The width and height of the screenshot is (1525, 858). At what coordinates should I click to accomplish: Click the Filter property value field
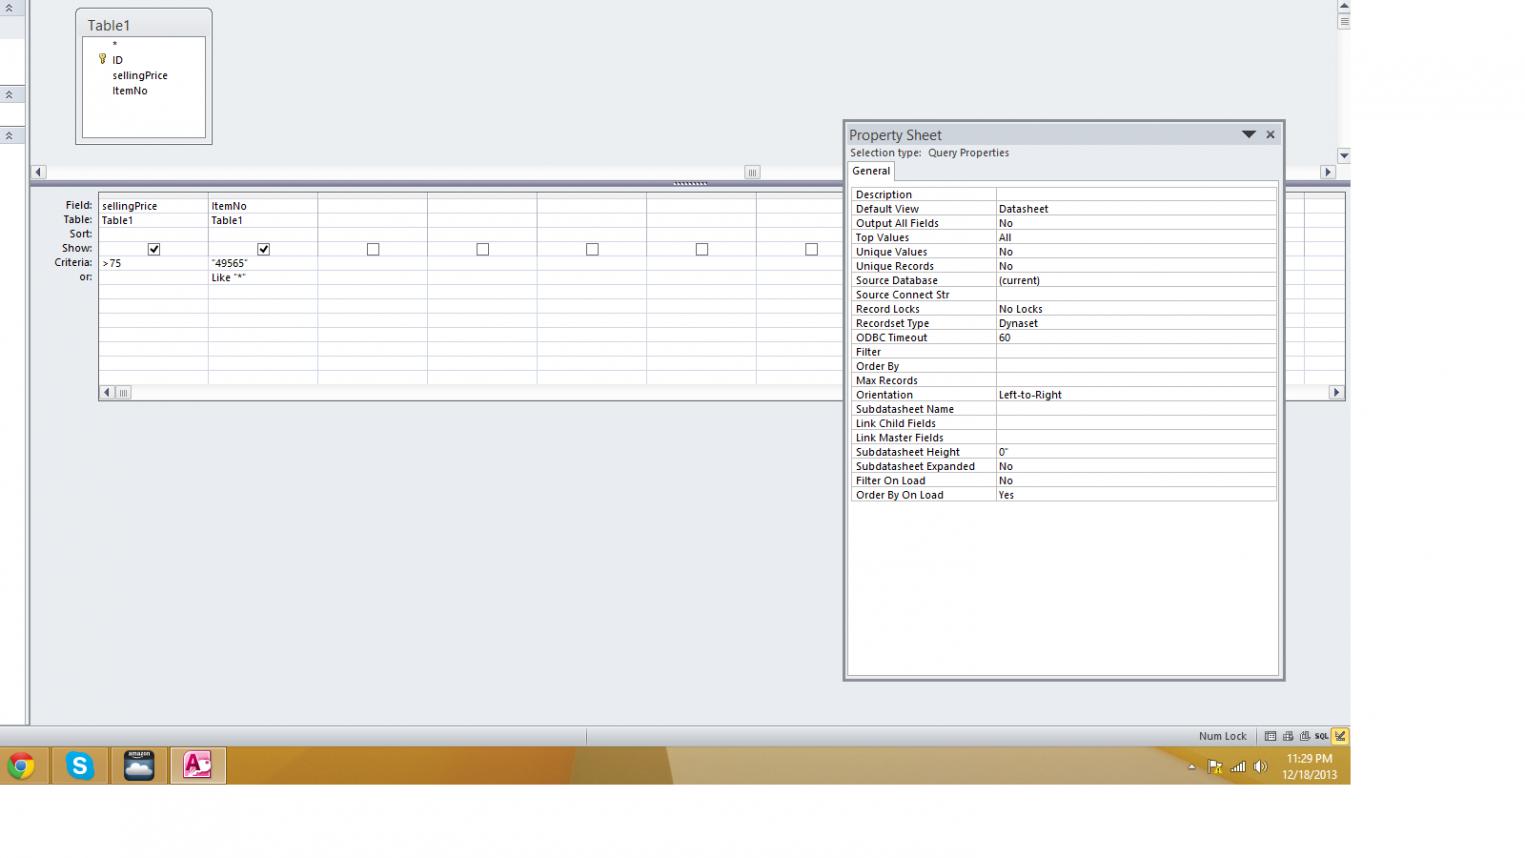pos(1136,352)
